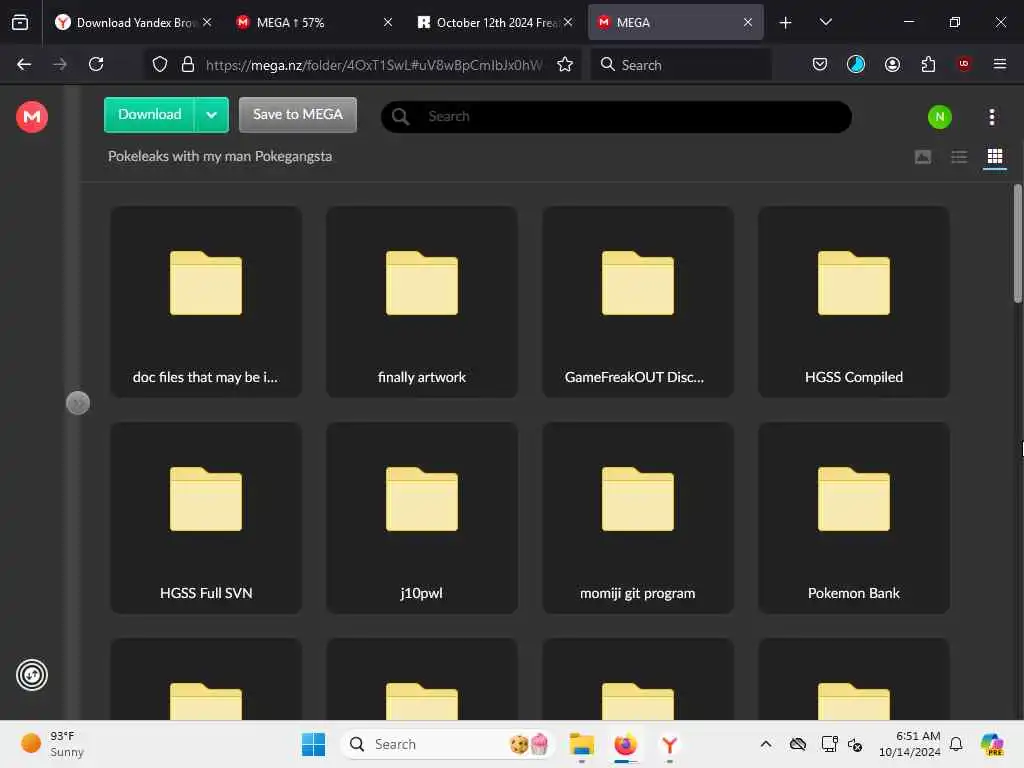Open Firefox account icon
Viewport: 1024px width, 768px height.
pyautogui.click(x=892, y=64)
